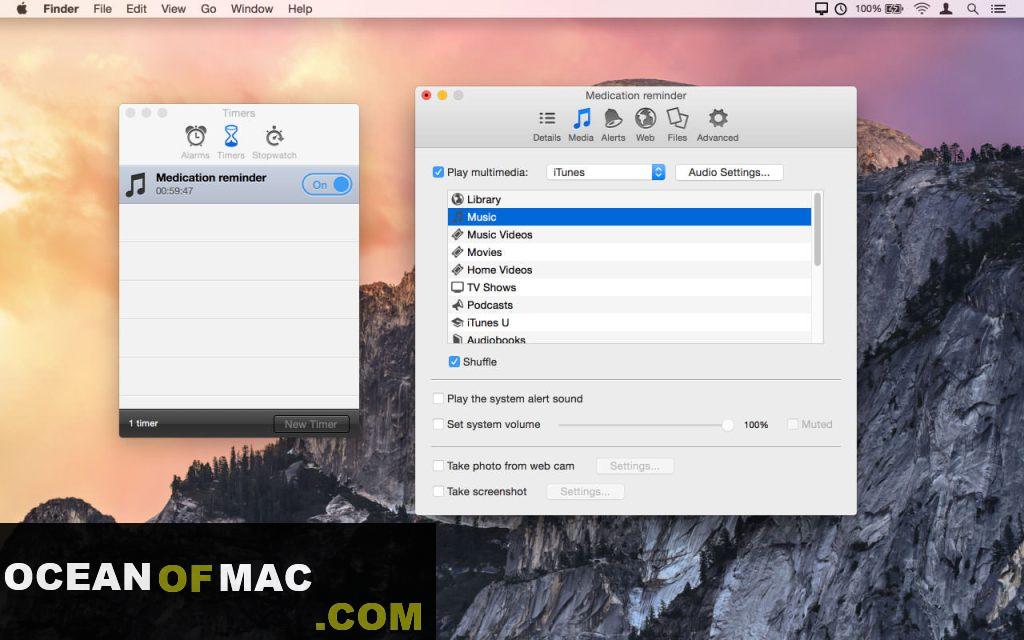Uncheck the Play multimedia checkbox
Screen dimensions: 1024x640
point(438,172)
